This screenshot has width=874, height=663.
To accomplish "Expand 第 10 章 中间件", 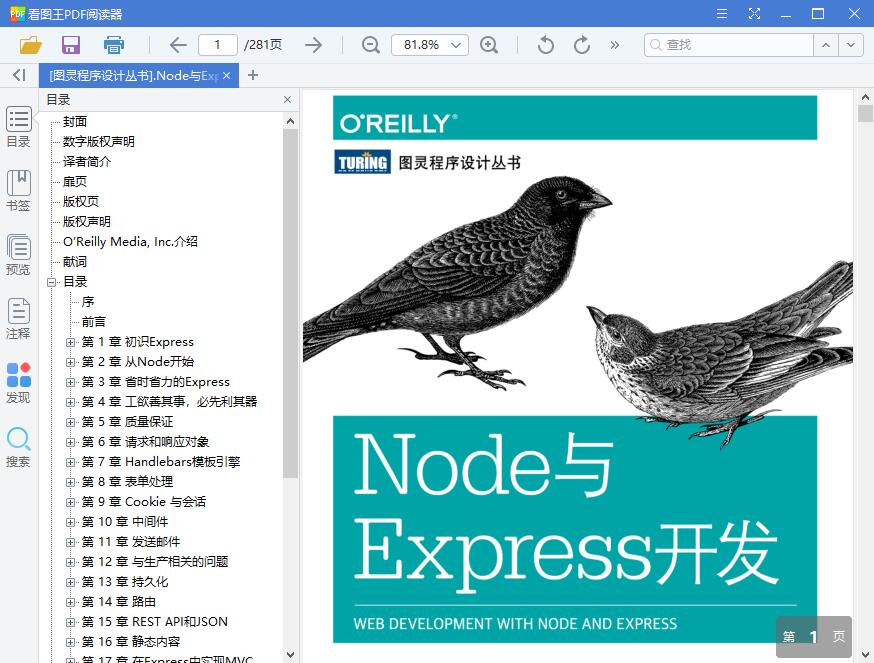I will click(x=70, y=522).
